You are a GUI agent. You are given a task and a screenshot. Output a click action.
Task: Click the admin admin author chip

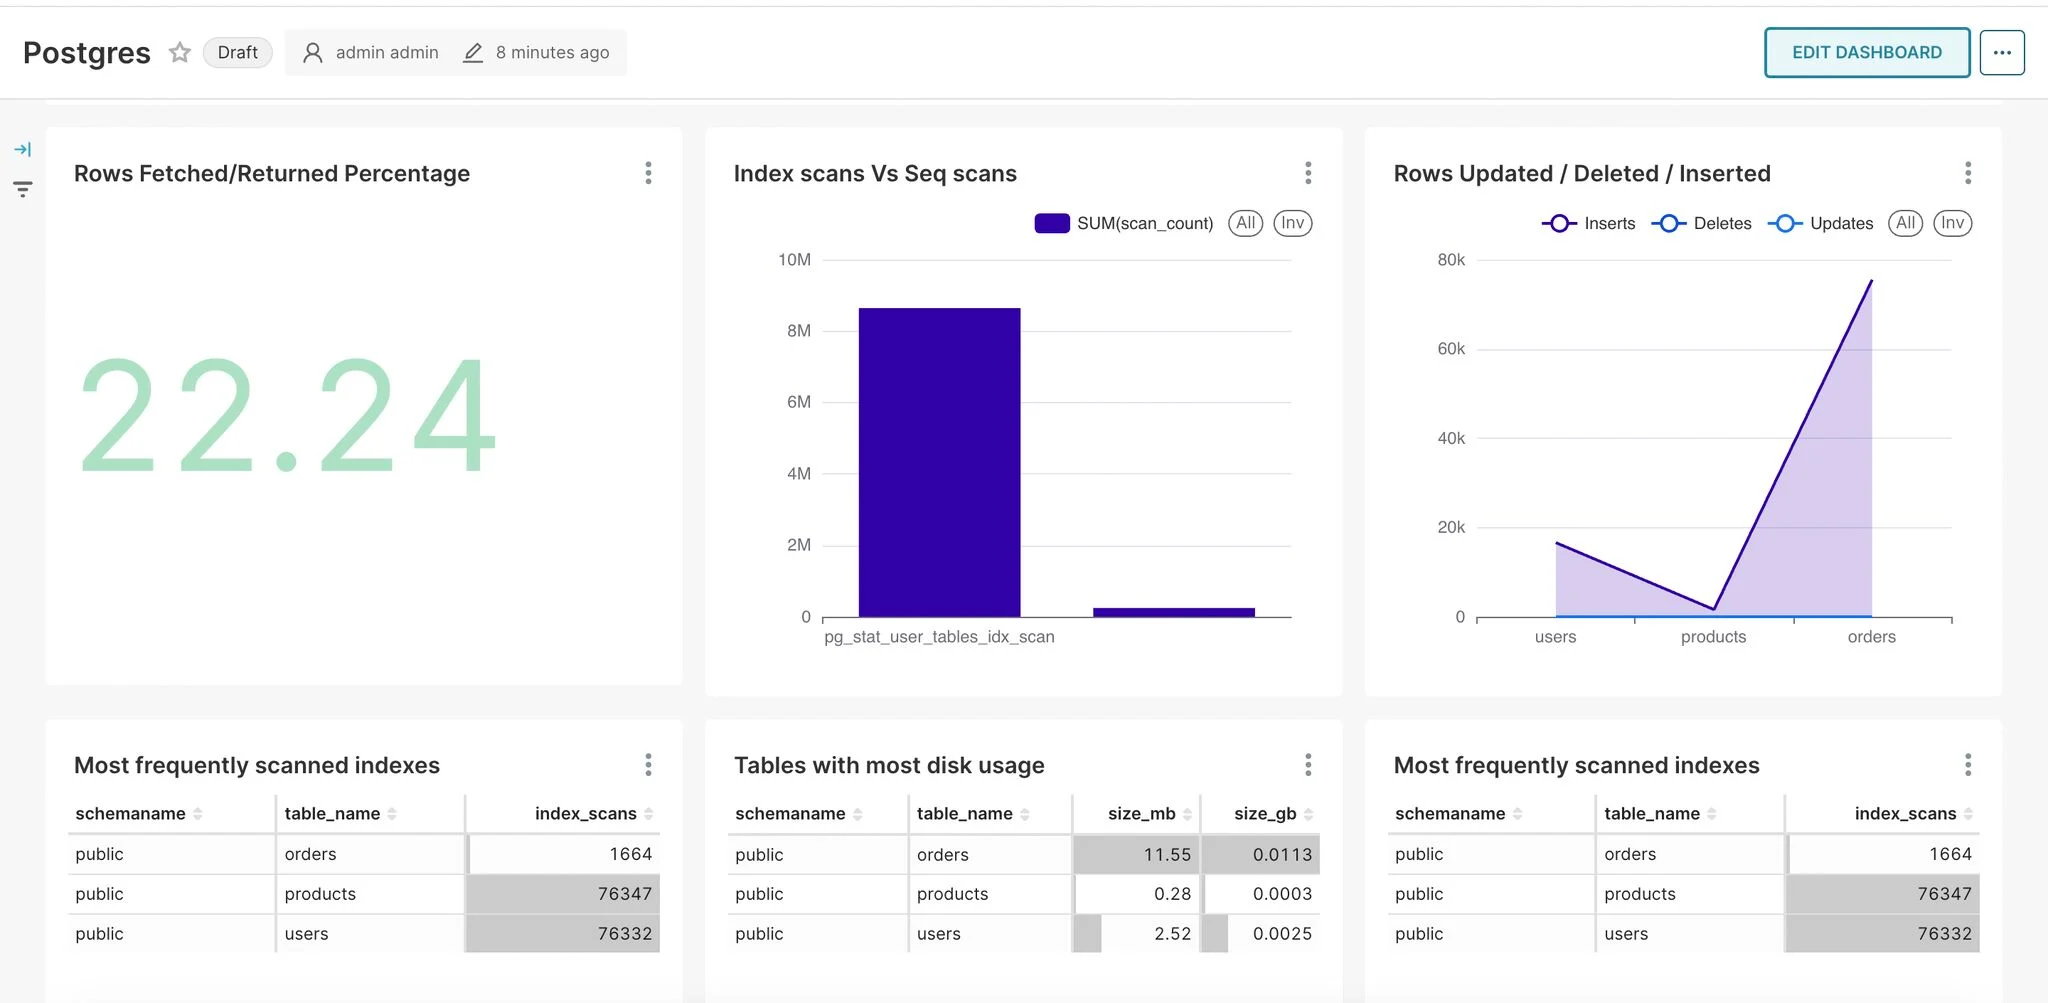[368, 52]
